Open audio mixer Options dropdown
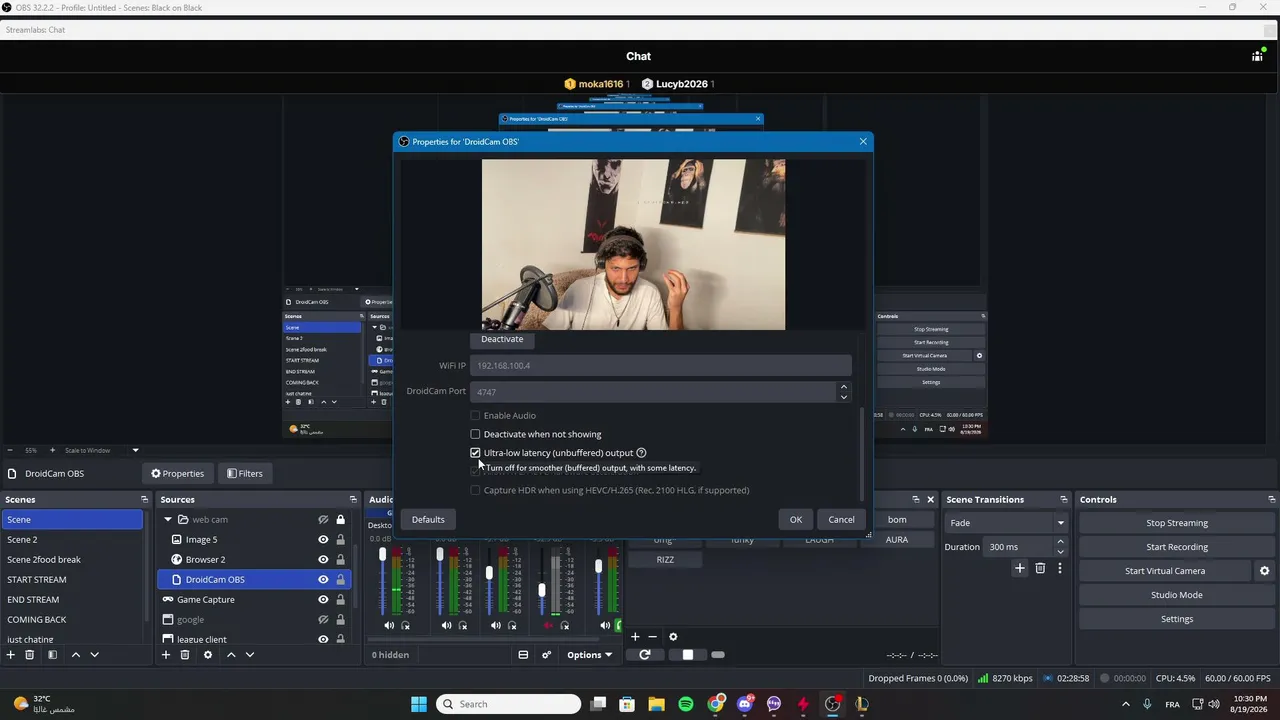 (x=589, y=655)
